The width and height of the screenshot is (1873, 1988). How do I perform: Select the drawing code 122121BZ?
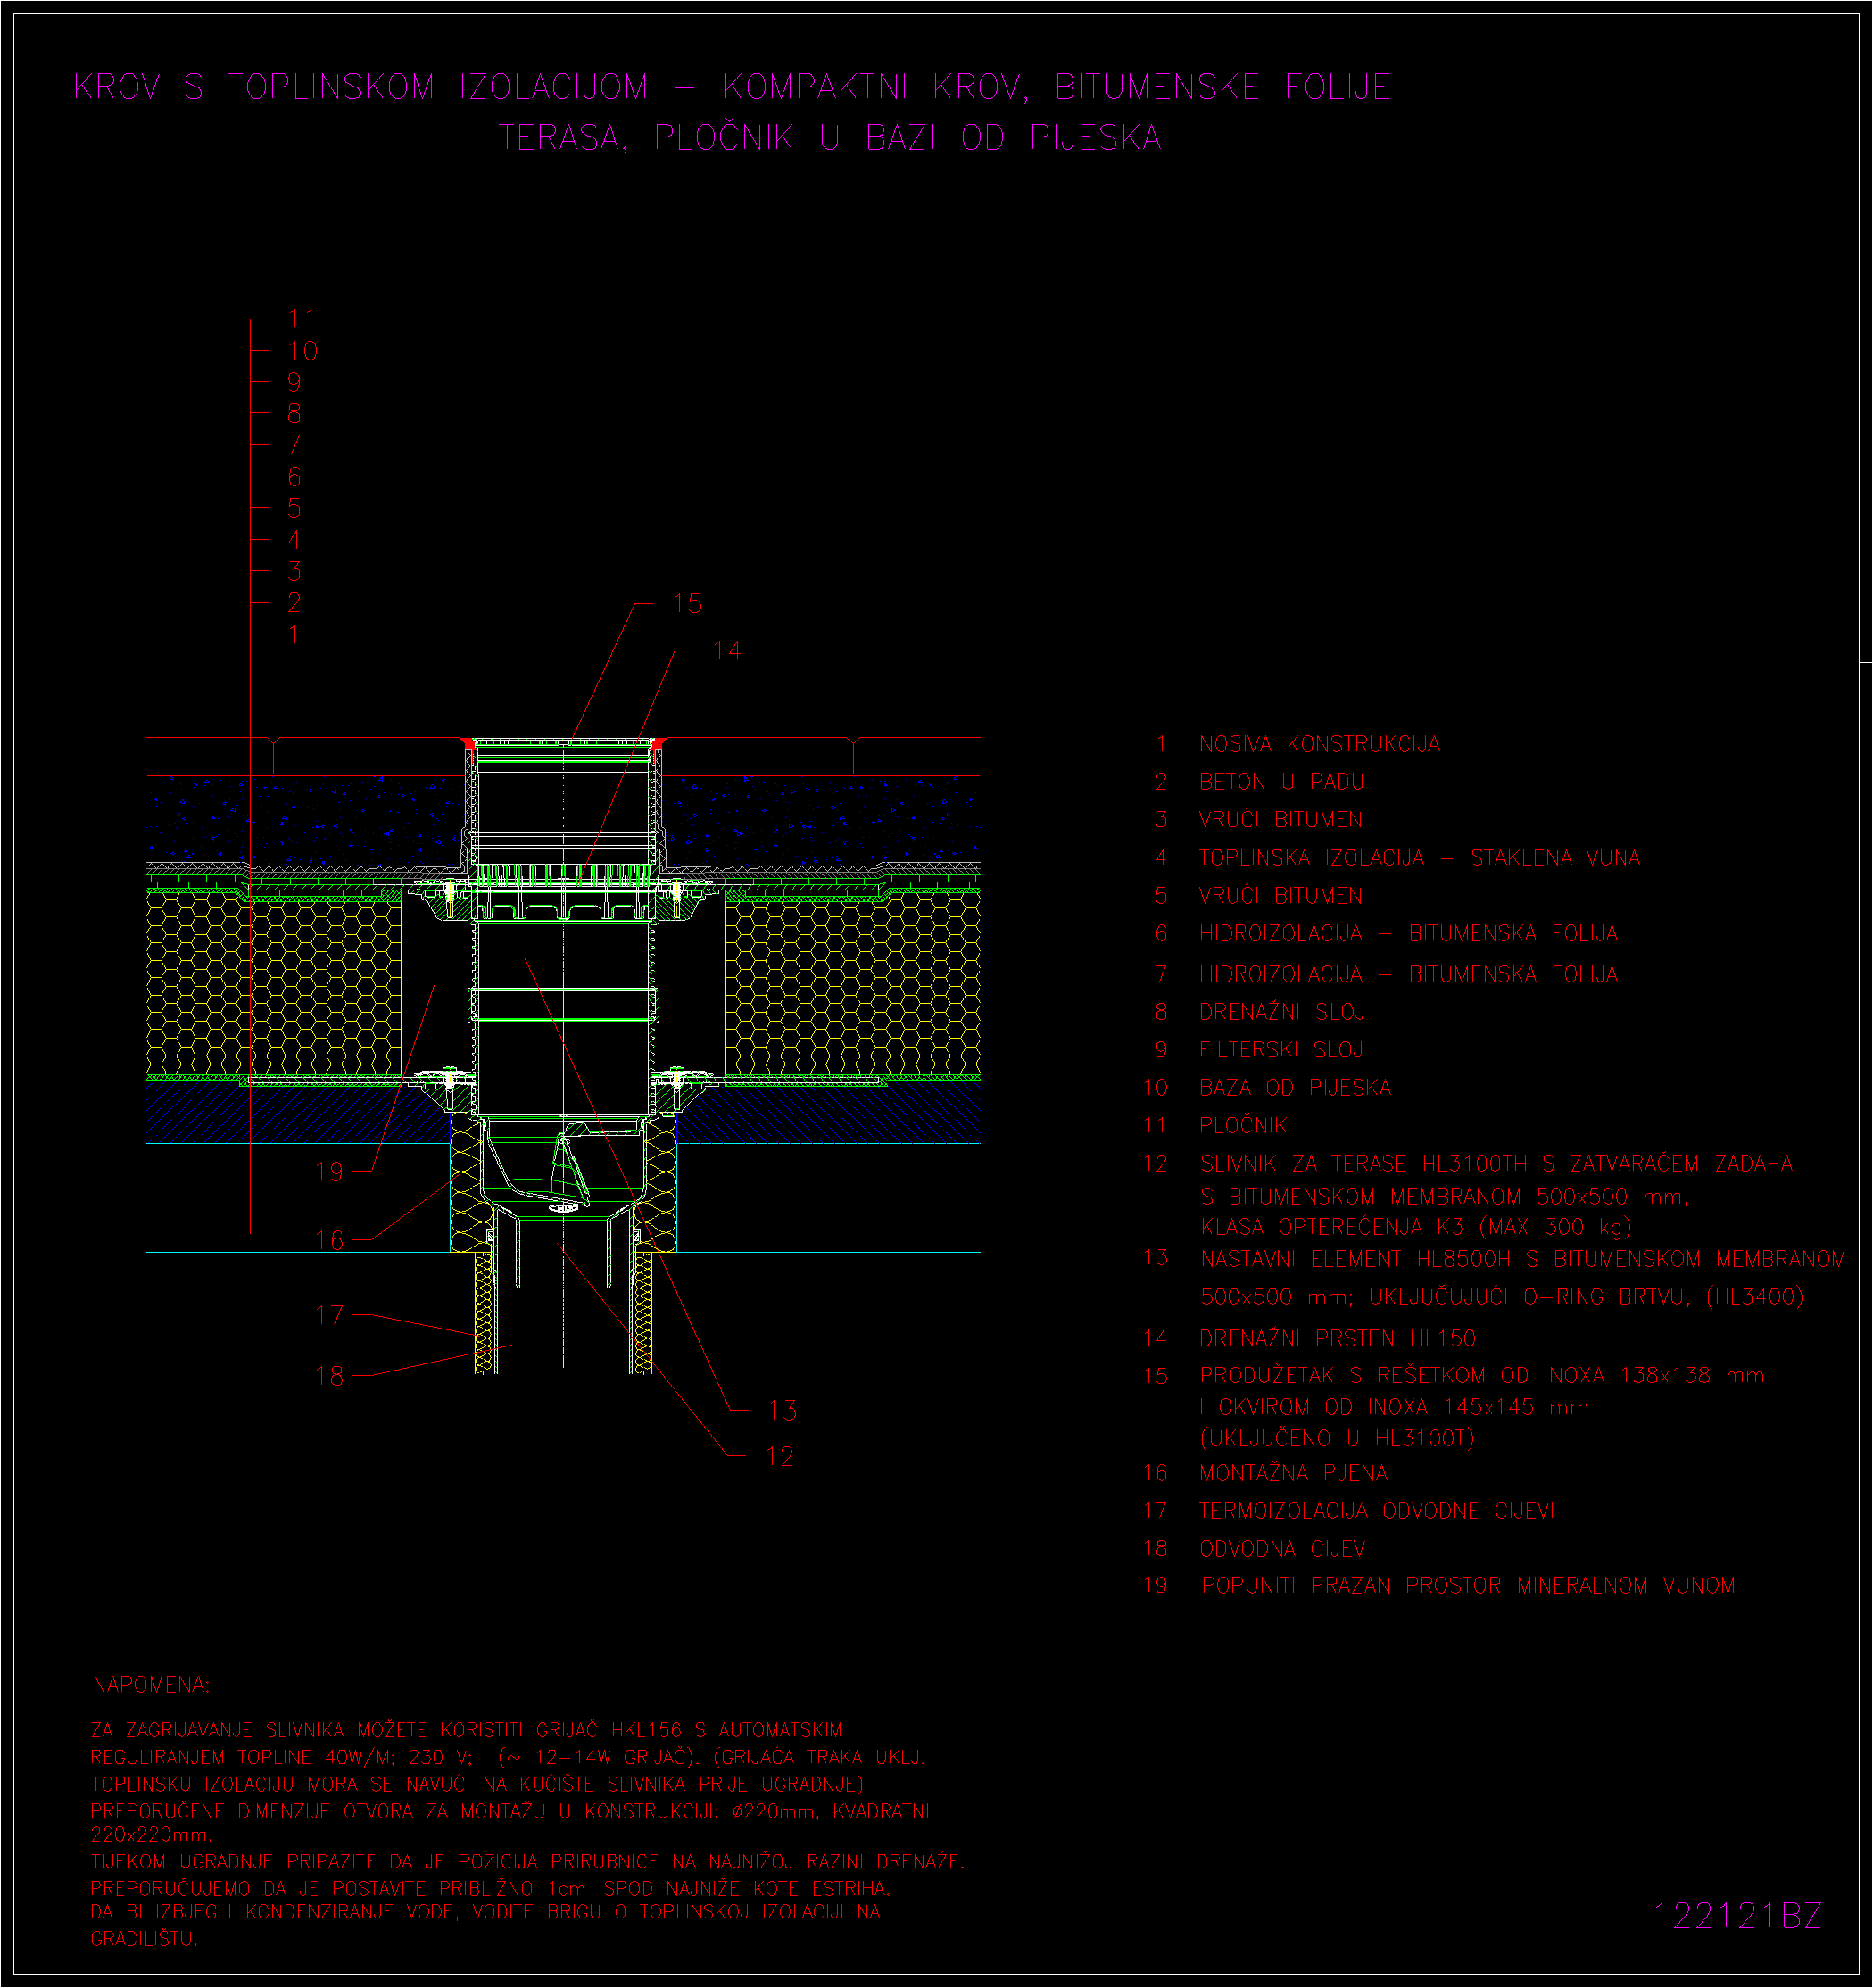click(1737, 1916)
